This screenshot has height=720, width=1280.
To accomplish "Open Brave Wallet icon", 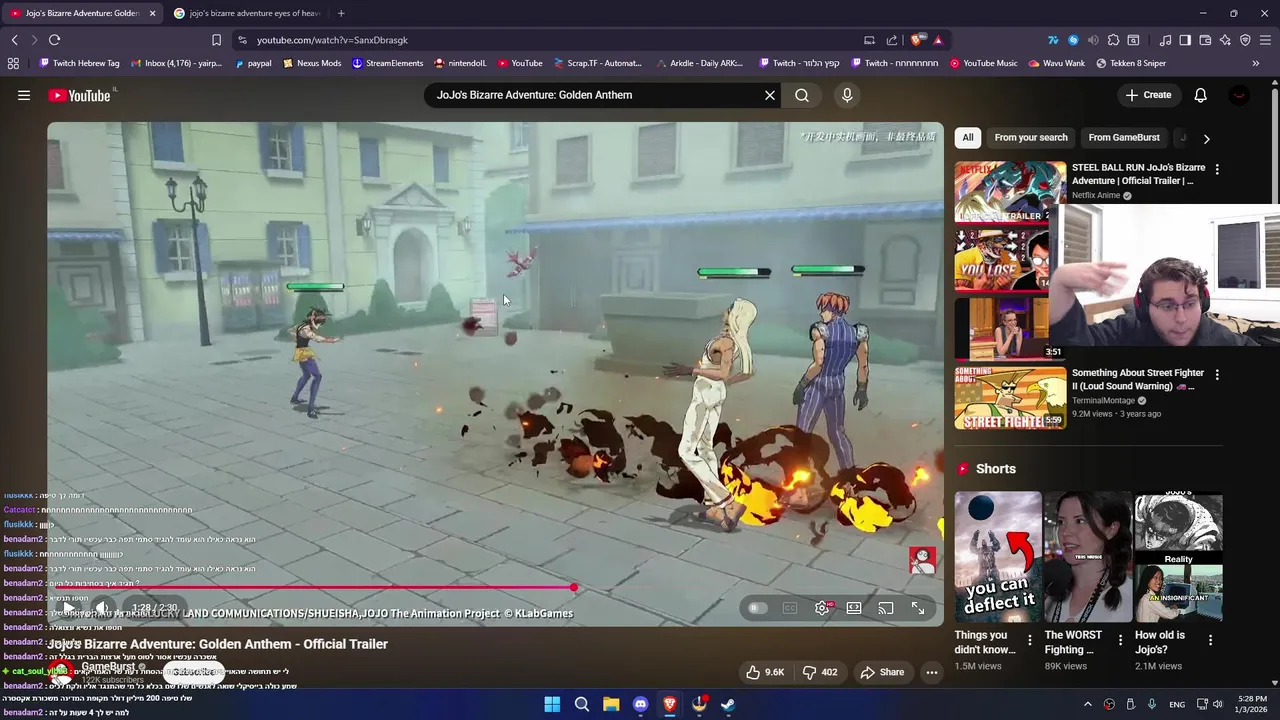I will pos(1205,40).
